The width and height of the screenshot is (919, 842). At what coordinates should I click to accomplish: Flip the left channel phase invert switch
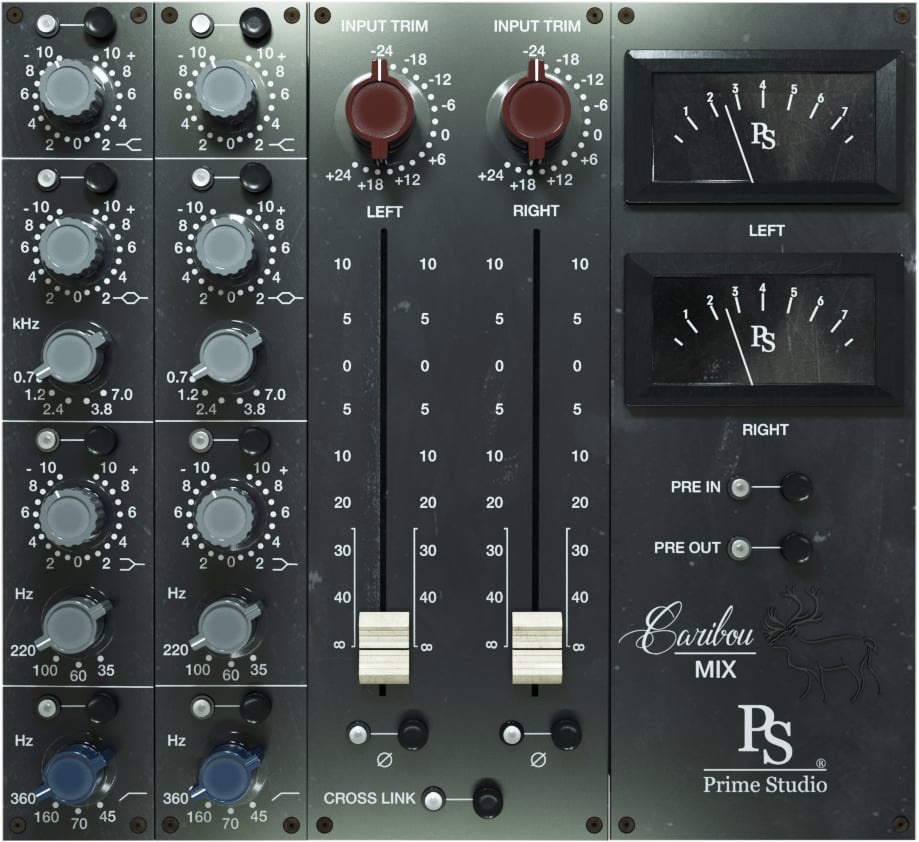pos(411,734)
